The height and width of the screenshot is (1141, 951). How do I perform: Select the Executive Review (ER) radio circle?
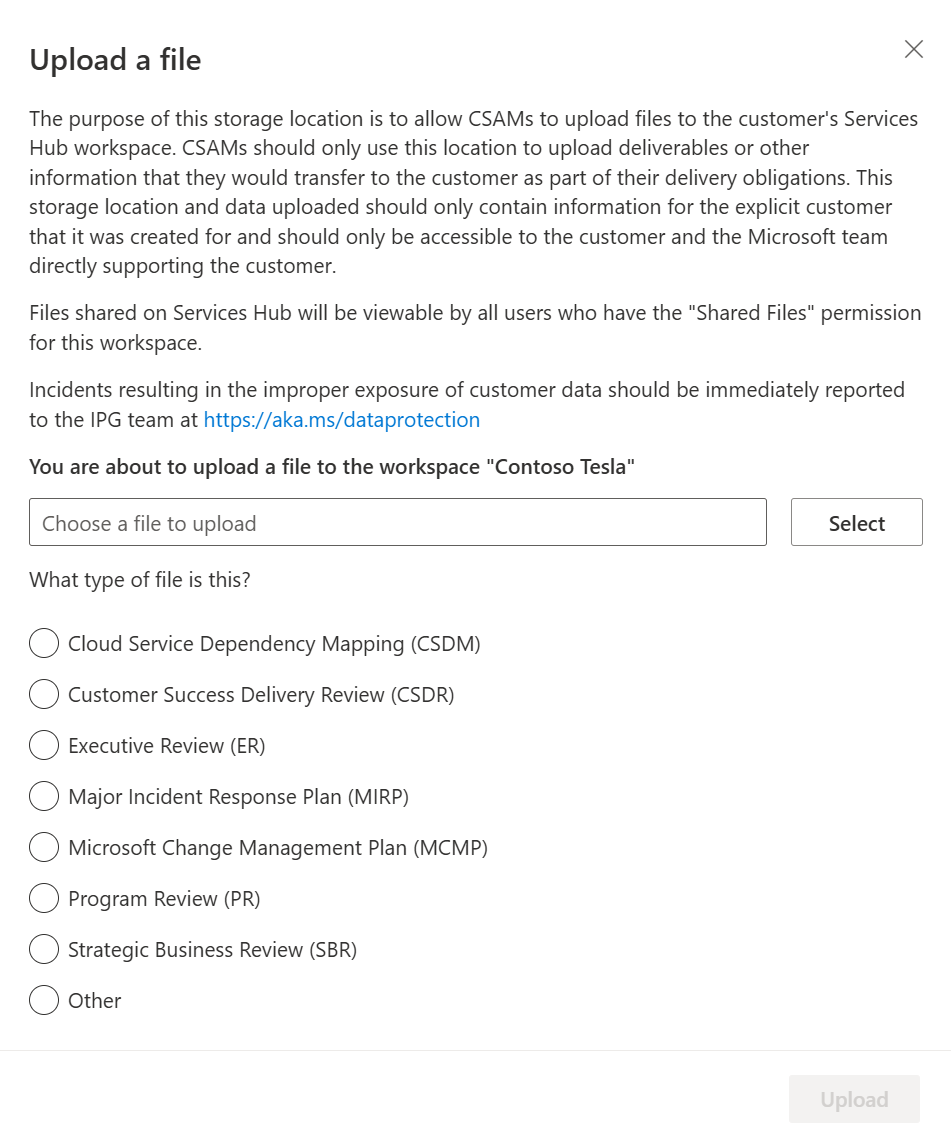point(44,745)
